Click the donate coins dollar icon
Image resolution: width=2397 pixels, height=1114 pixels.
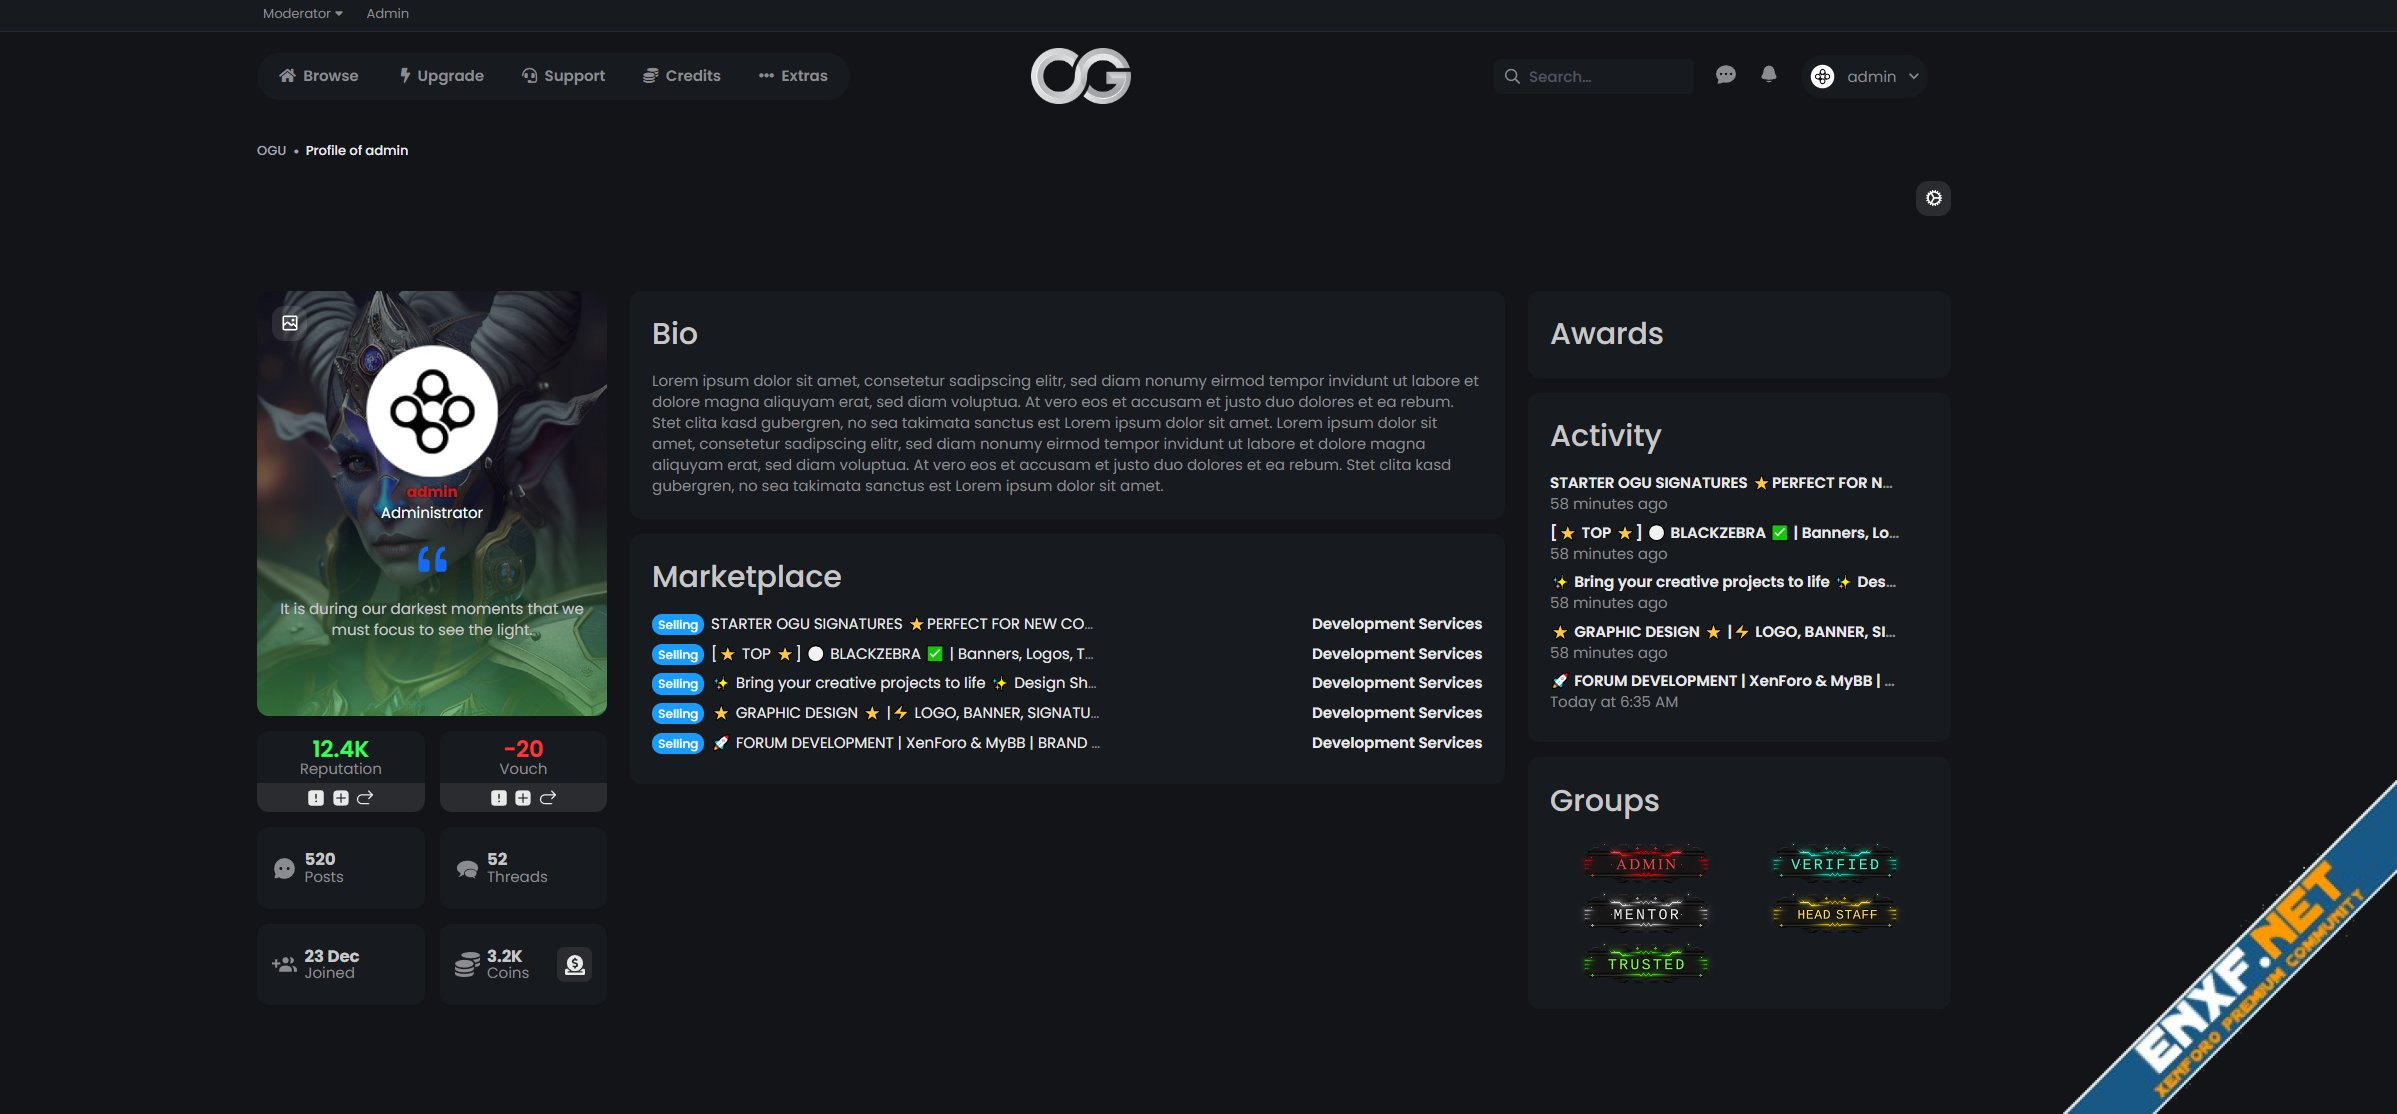tap(574, 965)
